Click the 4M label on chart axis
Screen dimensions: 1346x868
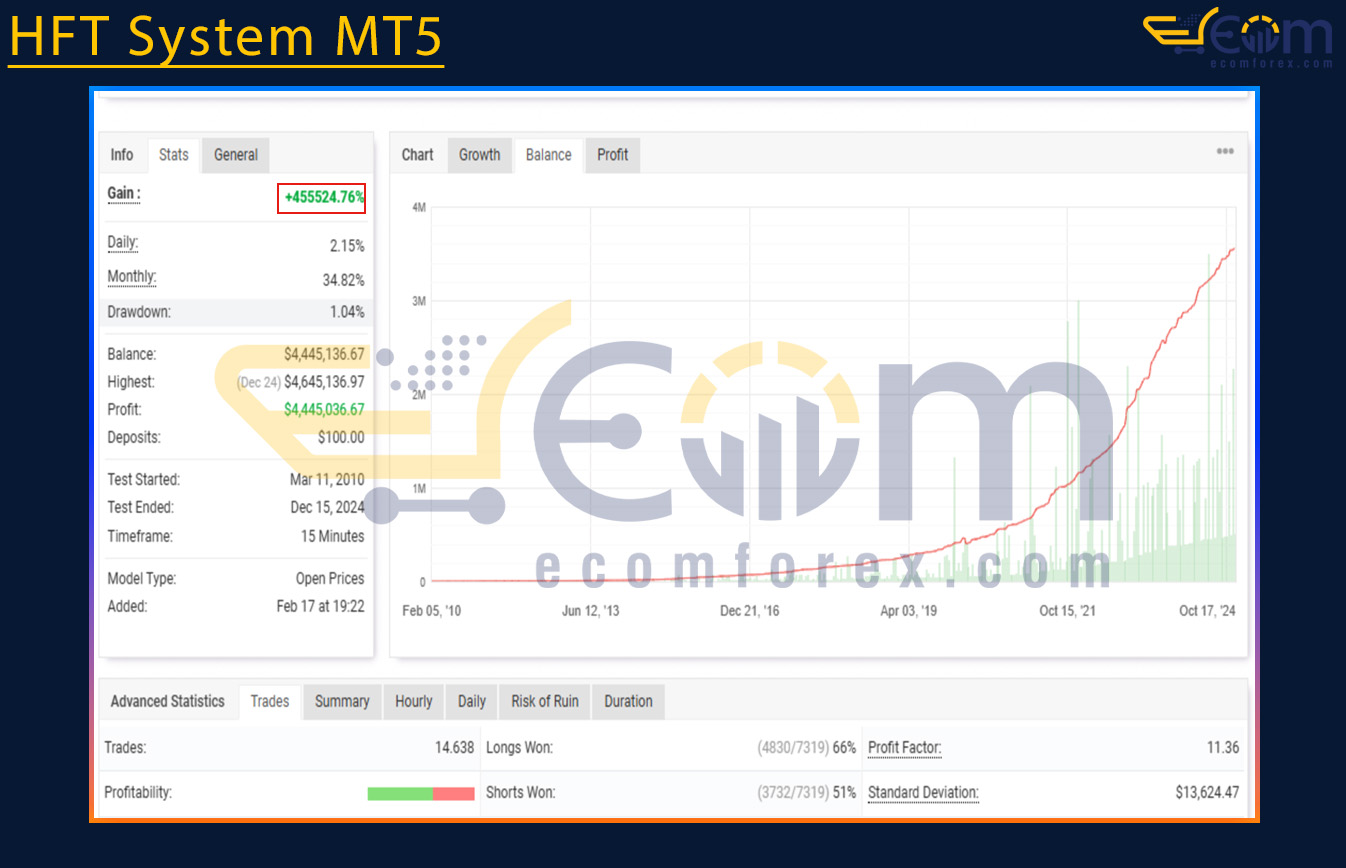(x=419, y=207)
